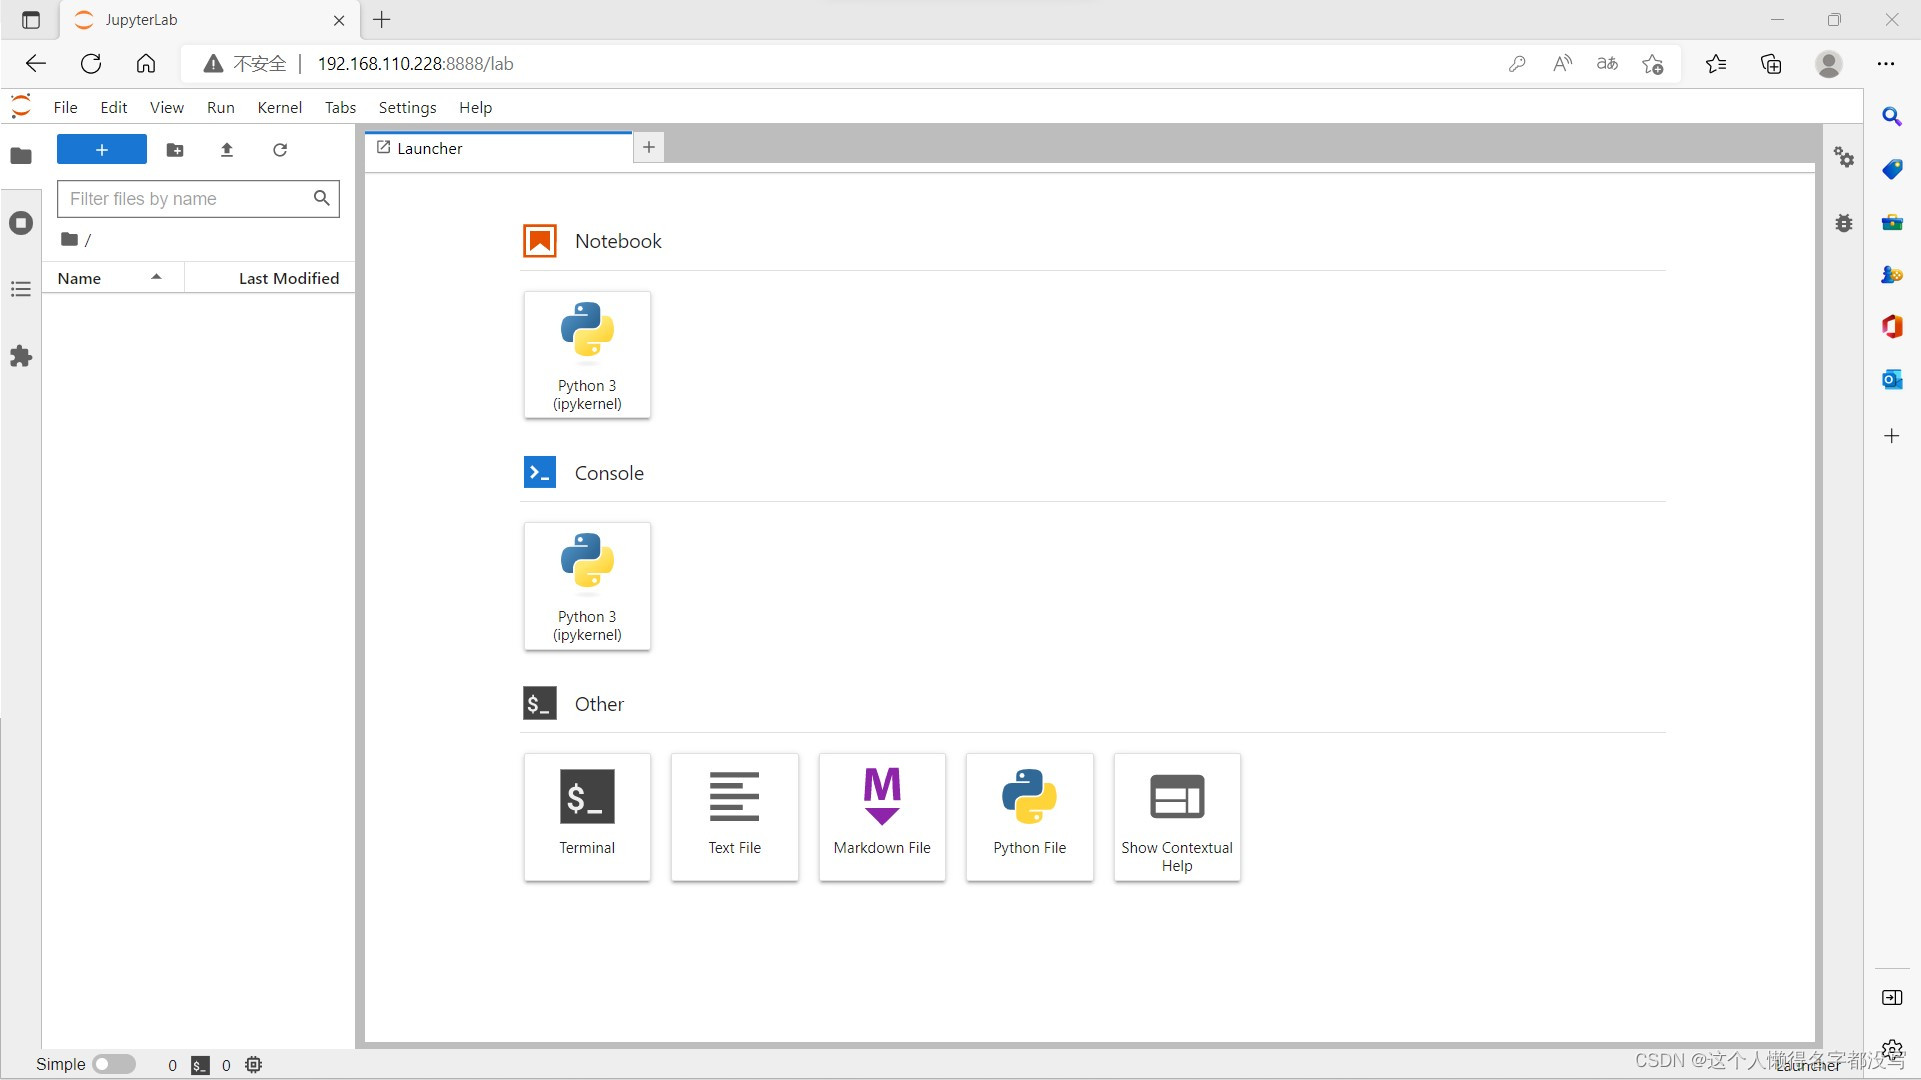The height and width of the screenshot is (1080, 1921).
Task: Create a Python 3 notebook
Action: pos(587,355)
